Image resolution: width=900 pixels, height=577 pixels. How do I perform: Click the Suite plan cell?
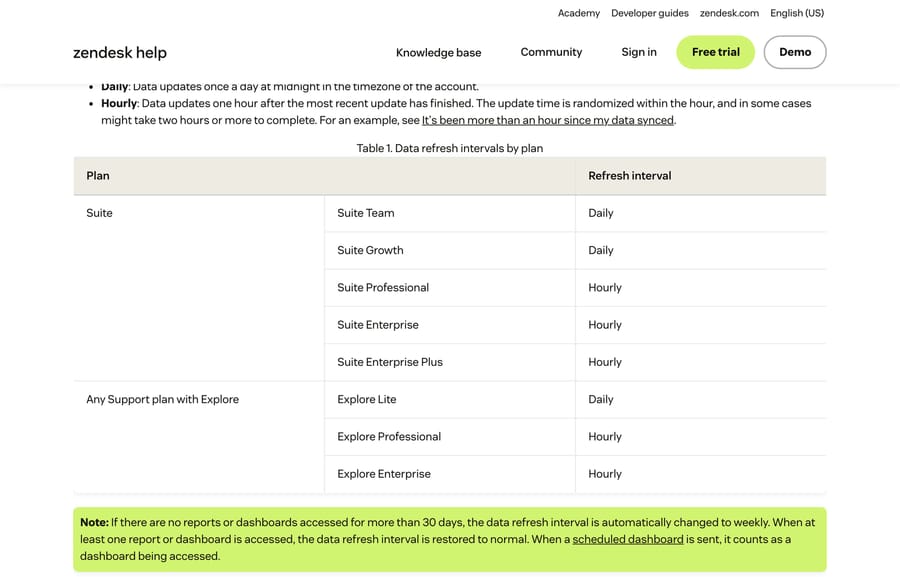coord(199,288)
